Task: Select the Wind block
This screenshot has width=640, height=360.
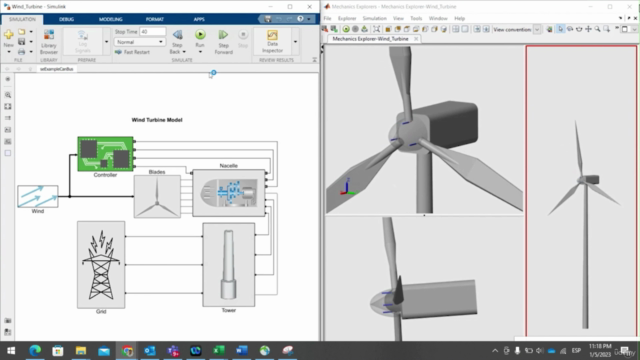Action: (x=38, y=196)
